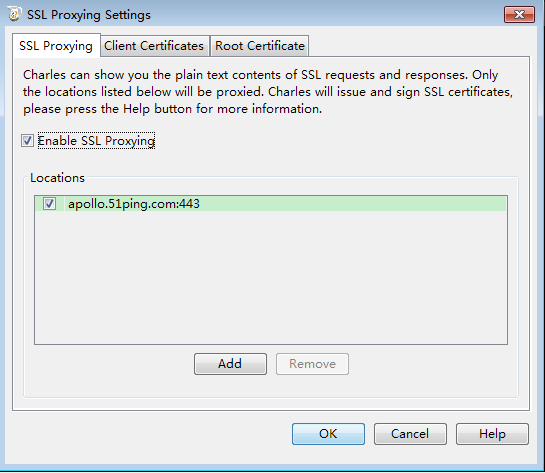Screen dimensions: 545x473
Task: Click the Charles app icon in title bar
Action: (x=14, y=14)
